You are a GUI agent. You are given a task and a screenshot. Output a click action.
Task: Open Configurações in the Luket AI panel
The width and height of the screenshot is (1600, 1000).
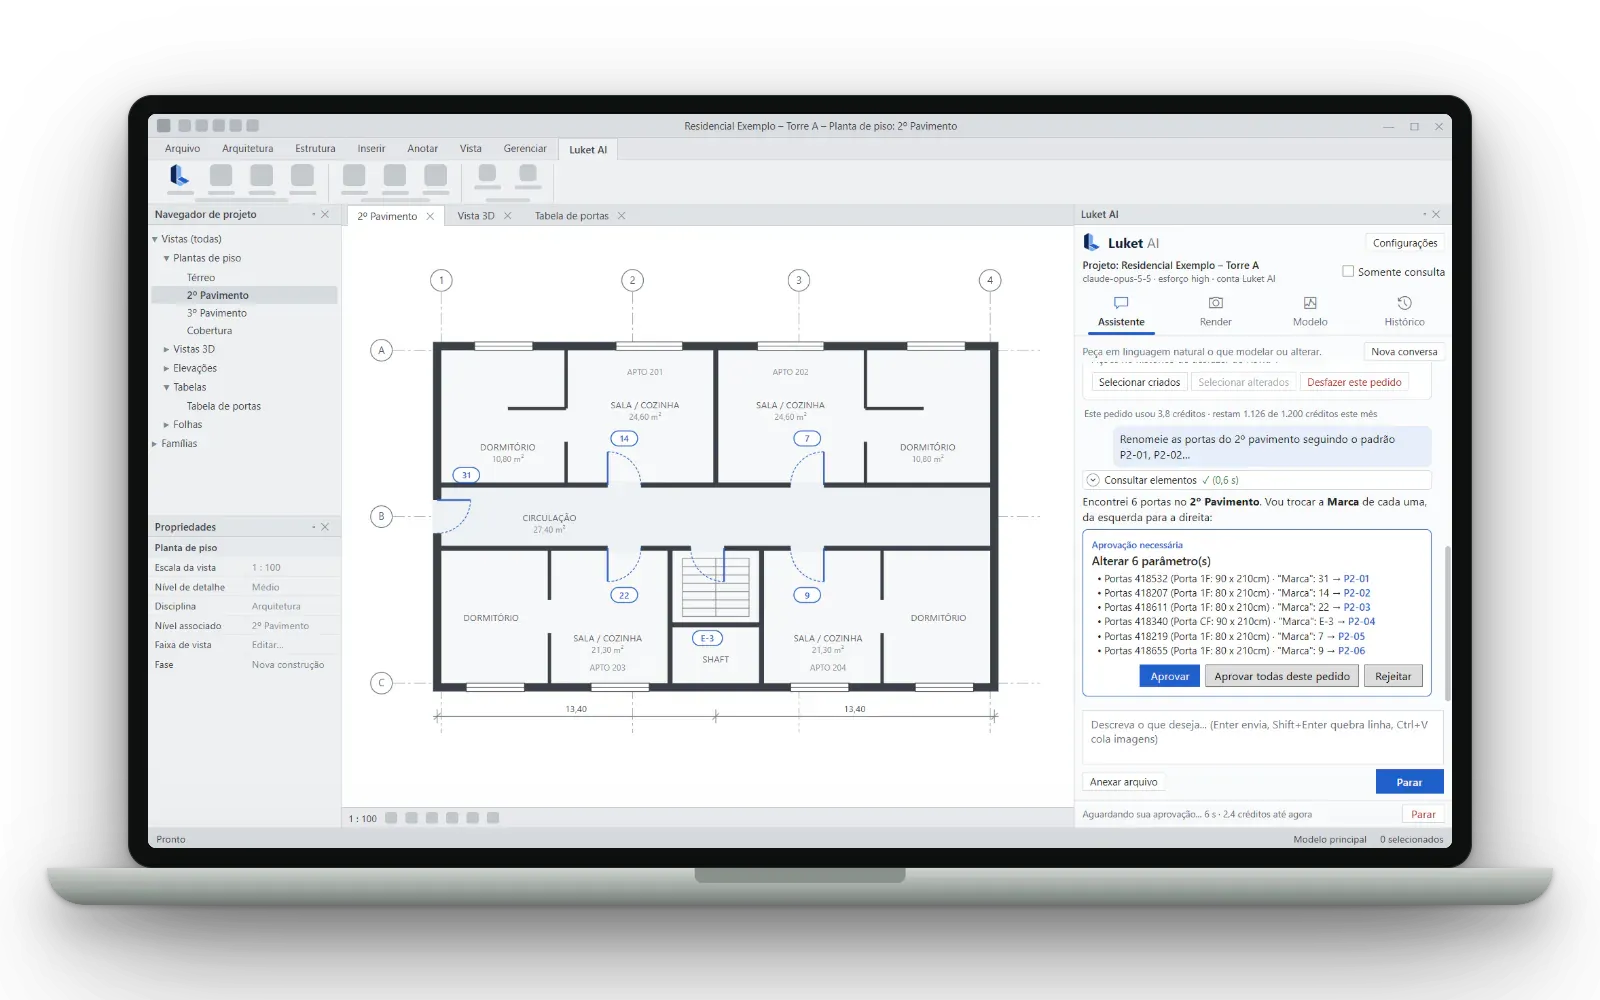[1404, 243]
